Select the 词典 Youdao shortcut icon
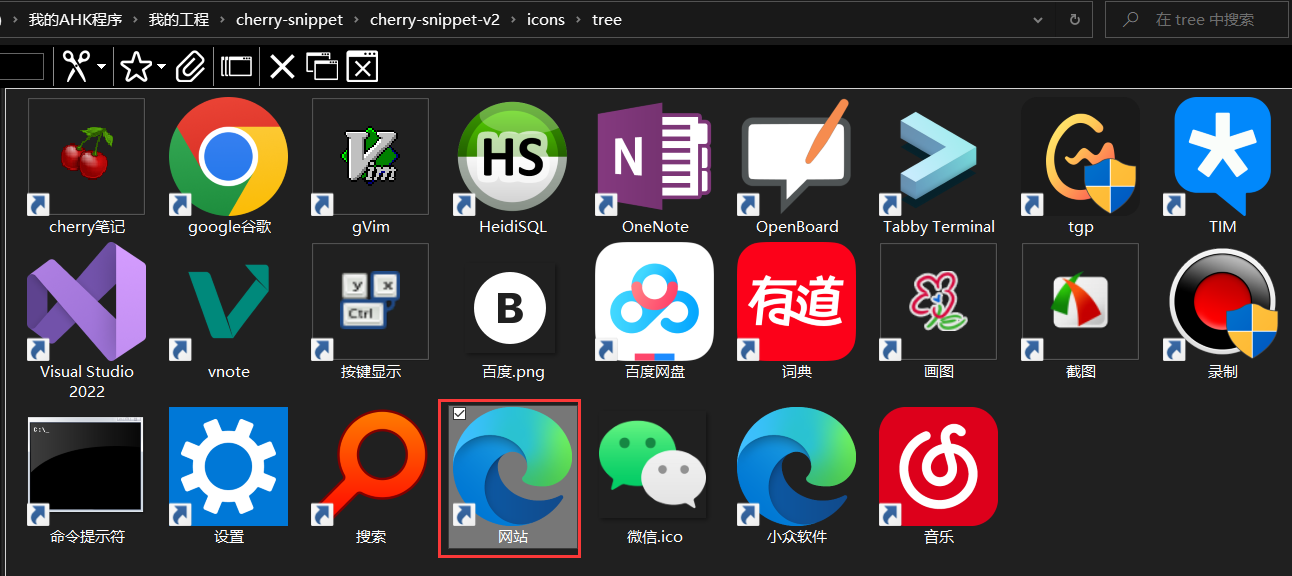Viewport: 1292px width, 576px height. point(797,301)
